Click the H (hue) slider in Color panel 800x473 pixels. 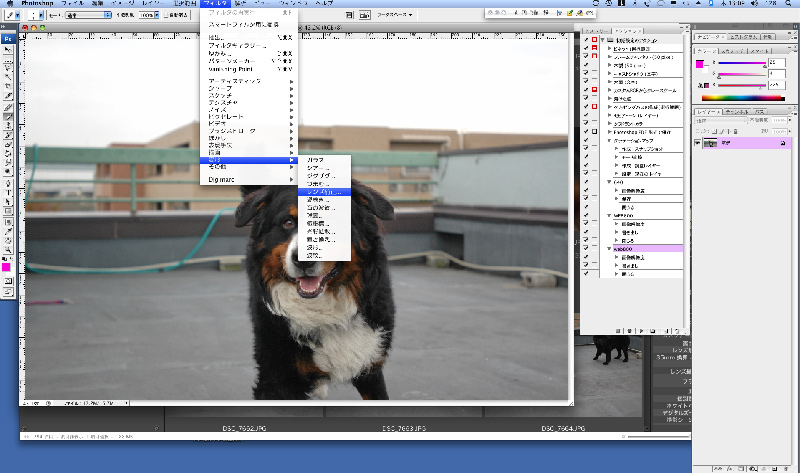click(742, 63)
